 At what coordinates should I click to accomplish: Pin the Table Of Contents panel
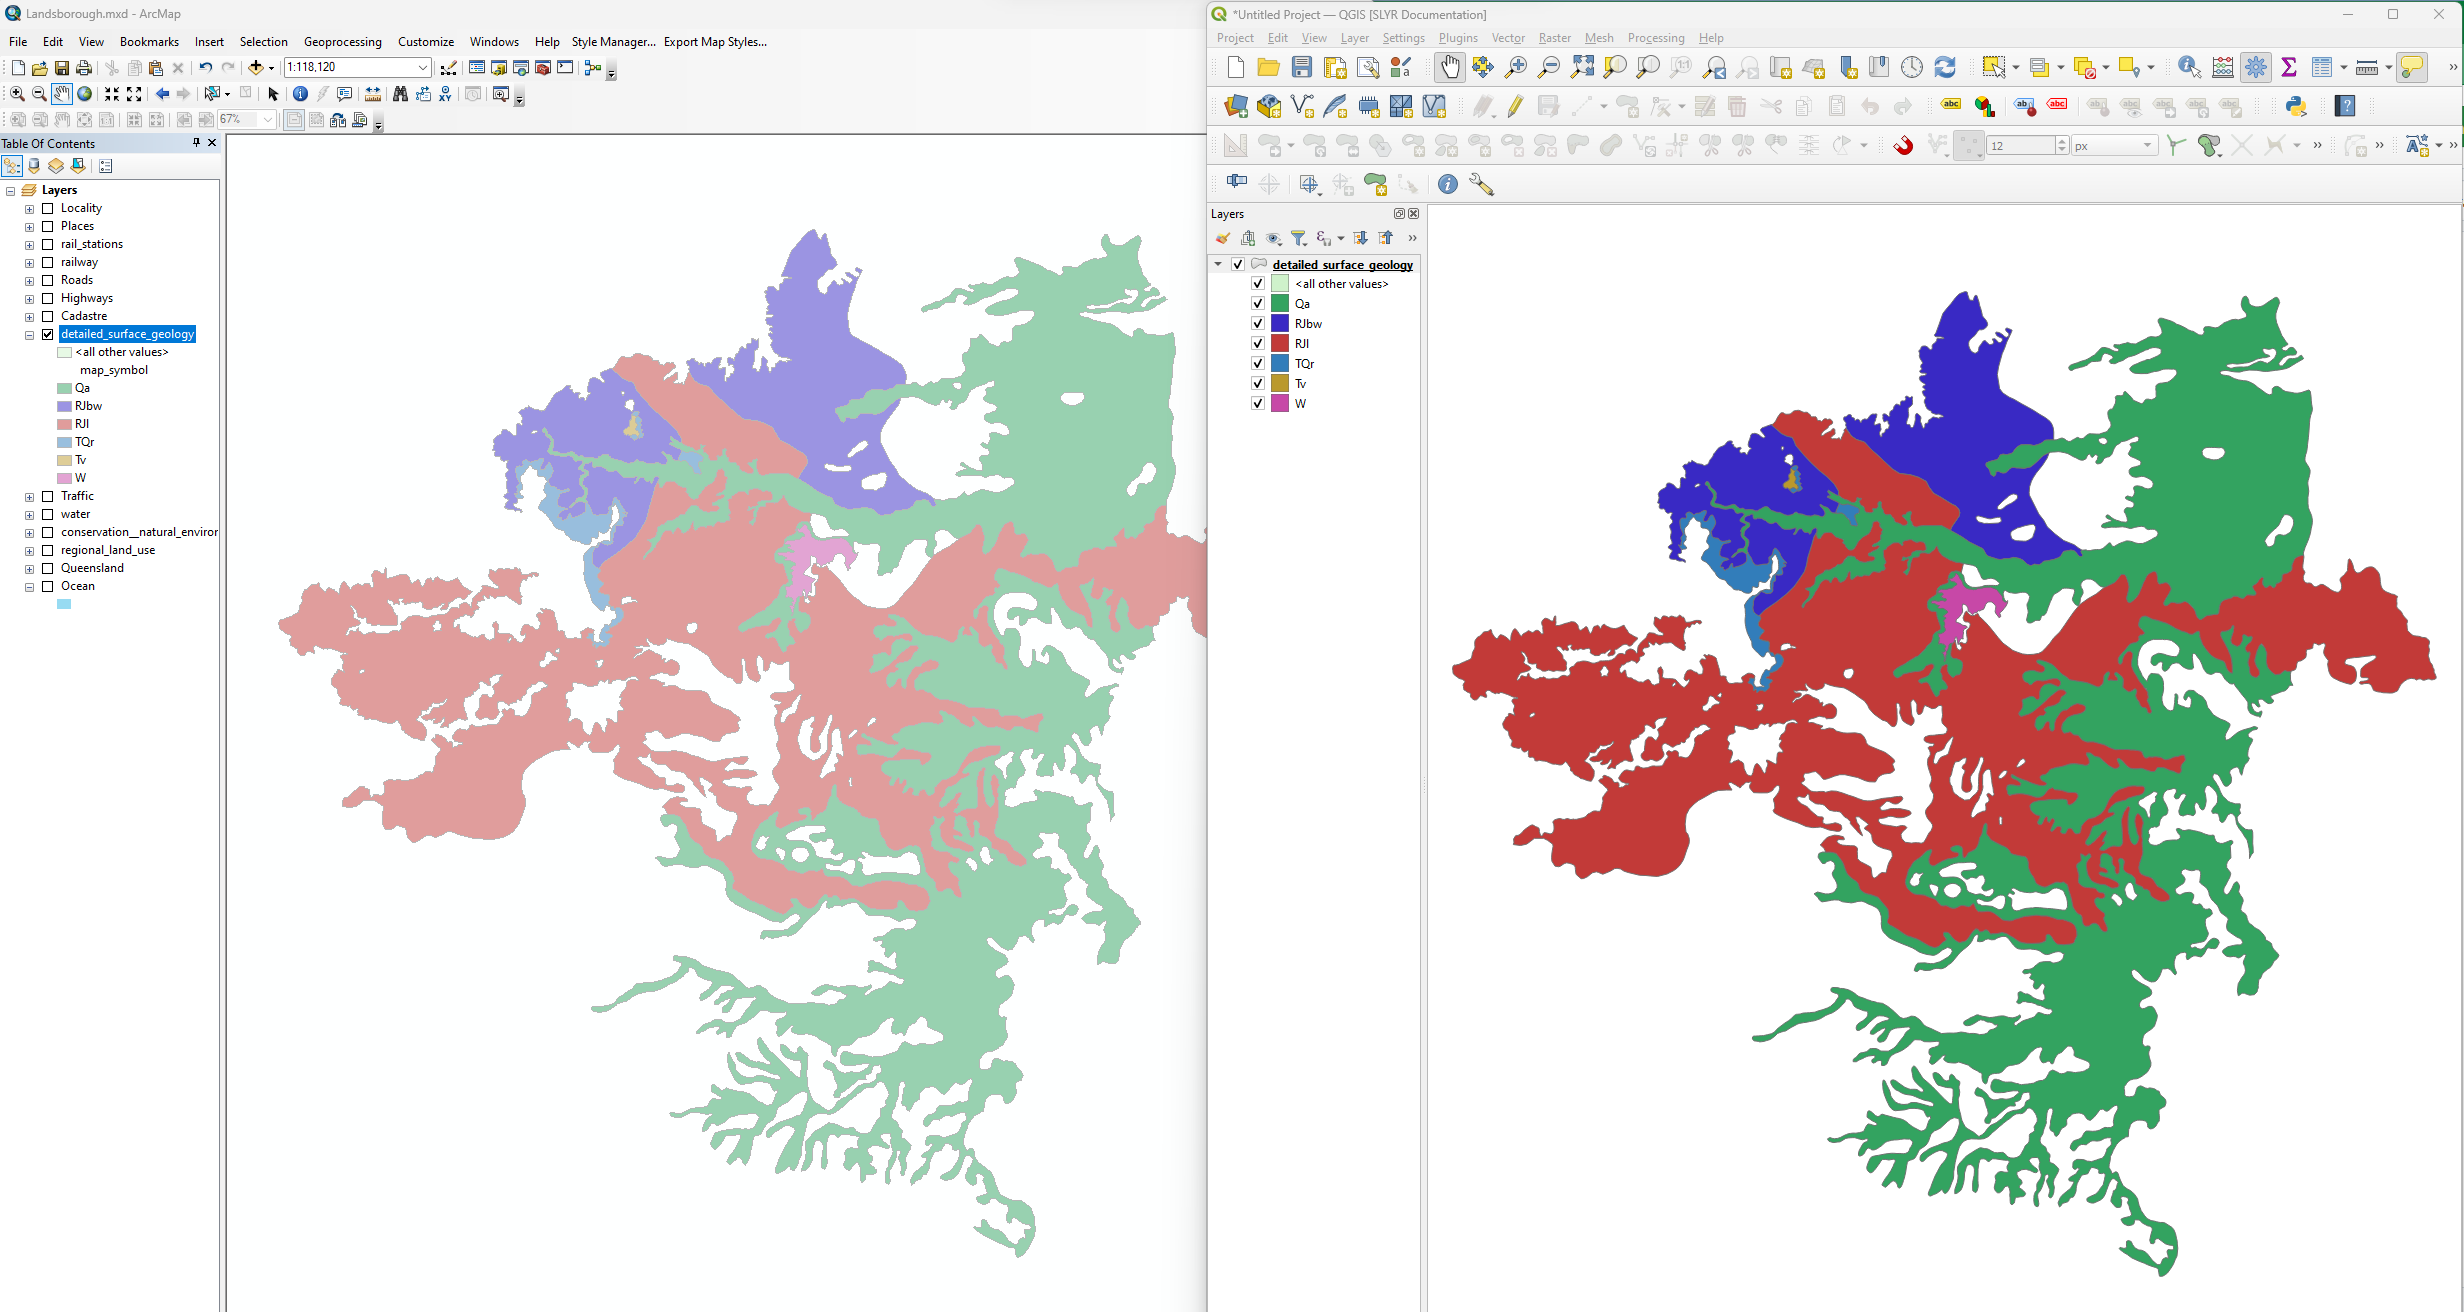coord(196,143)
